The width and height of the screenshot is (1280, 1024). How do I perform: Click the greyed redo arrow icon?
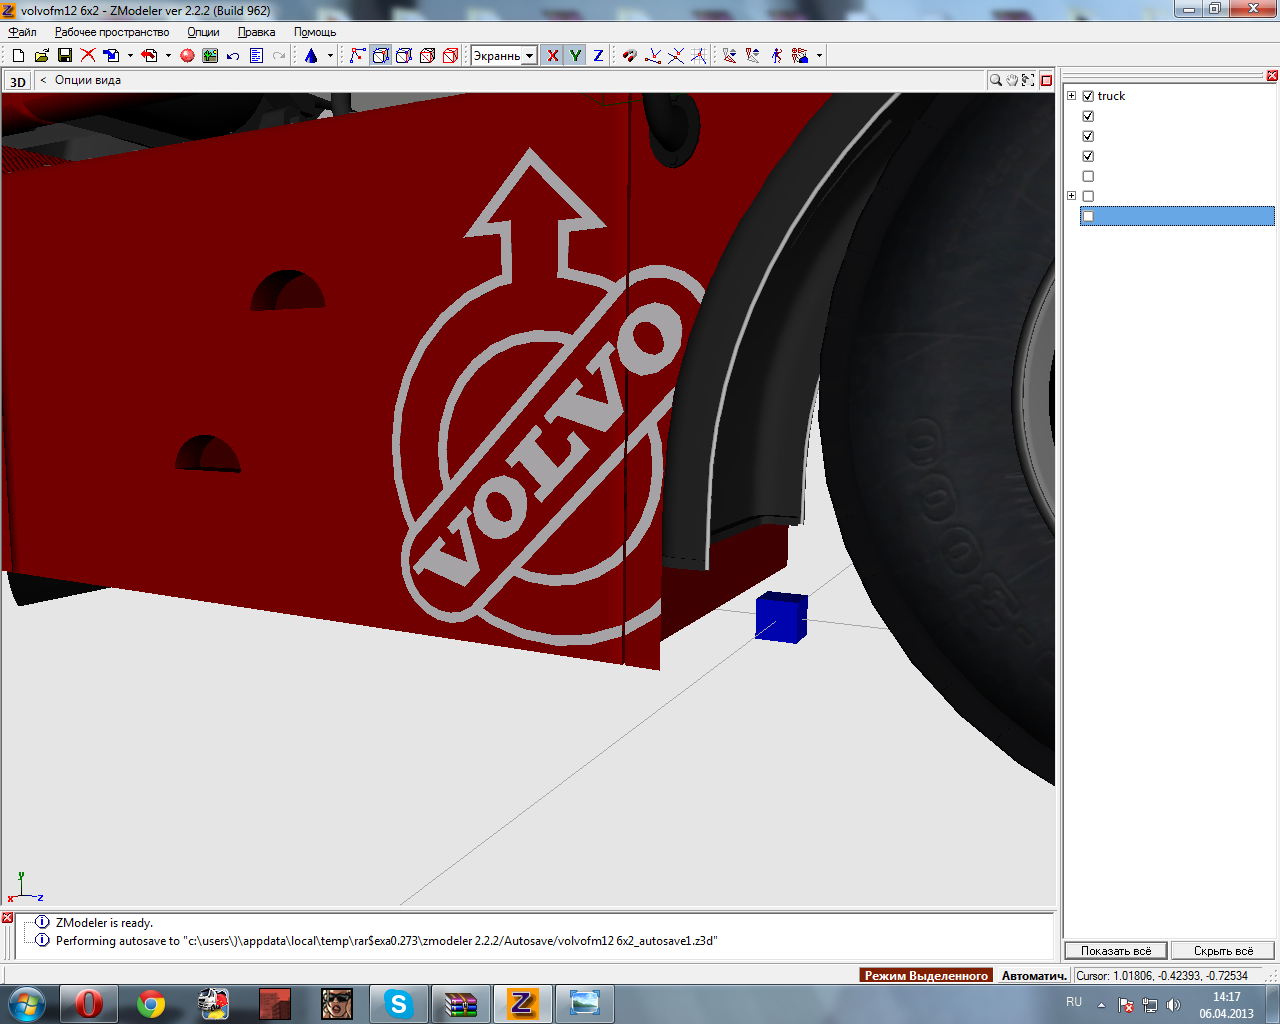click(x=279, y=56)
